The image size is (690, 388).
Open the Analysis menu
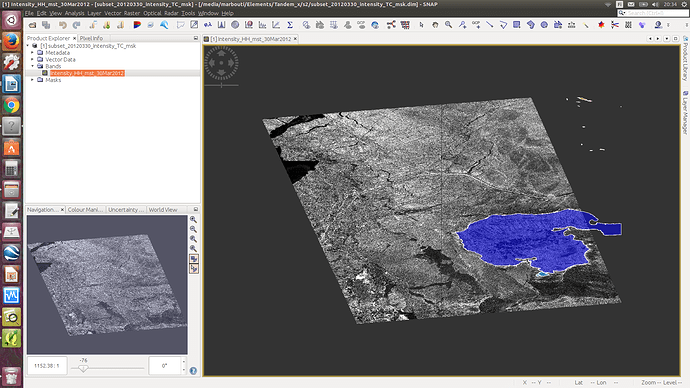point(74,13)
